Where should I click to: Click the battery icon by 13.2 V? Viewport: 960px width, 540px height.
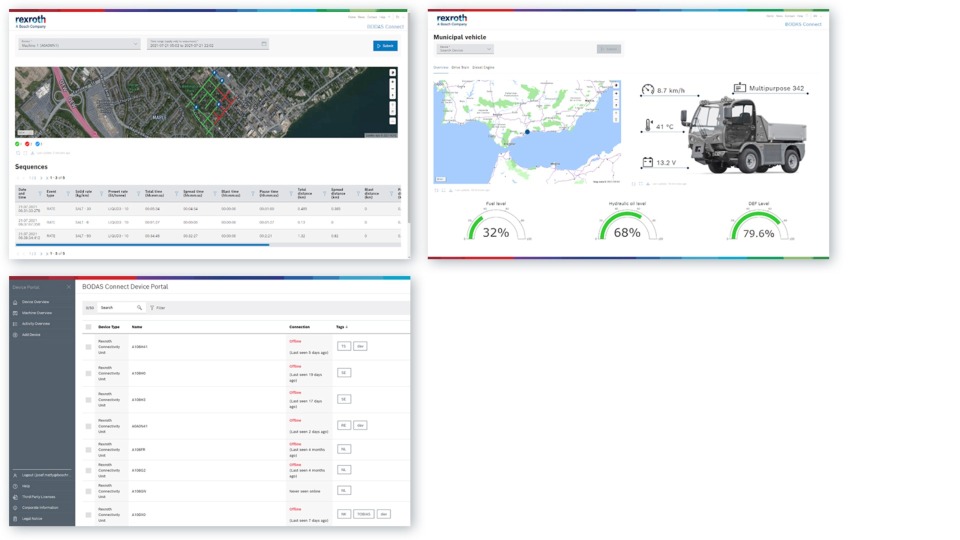pos(647,161)
